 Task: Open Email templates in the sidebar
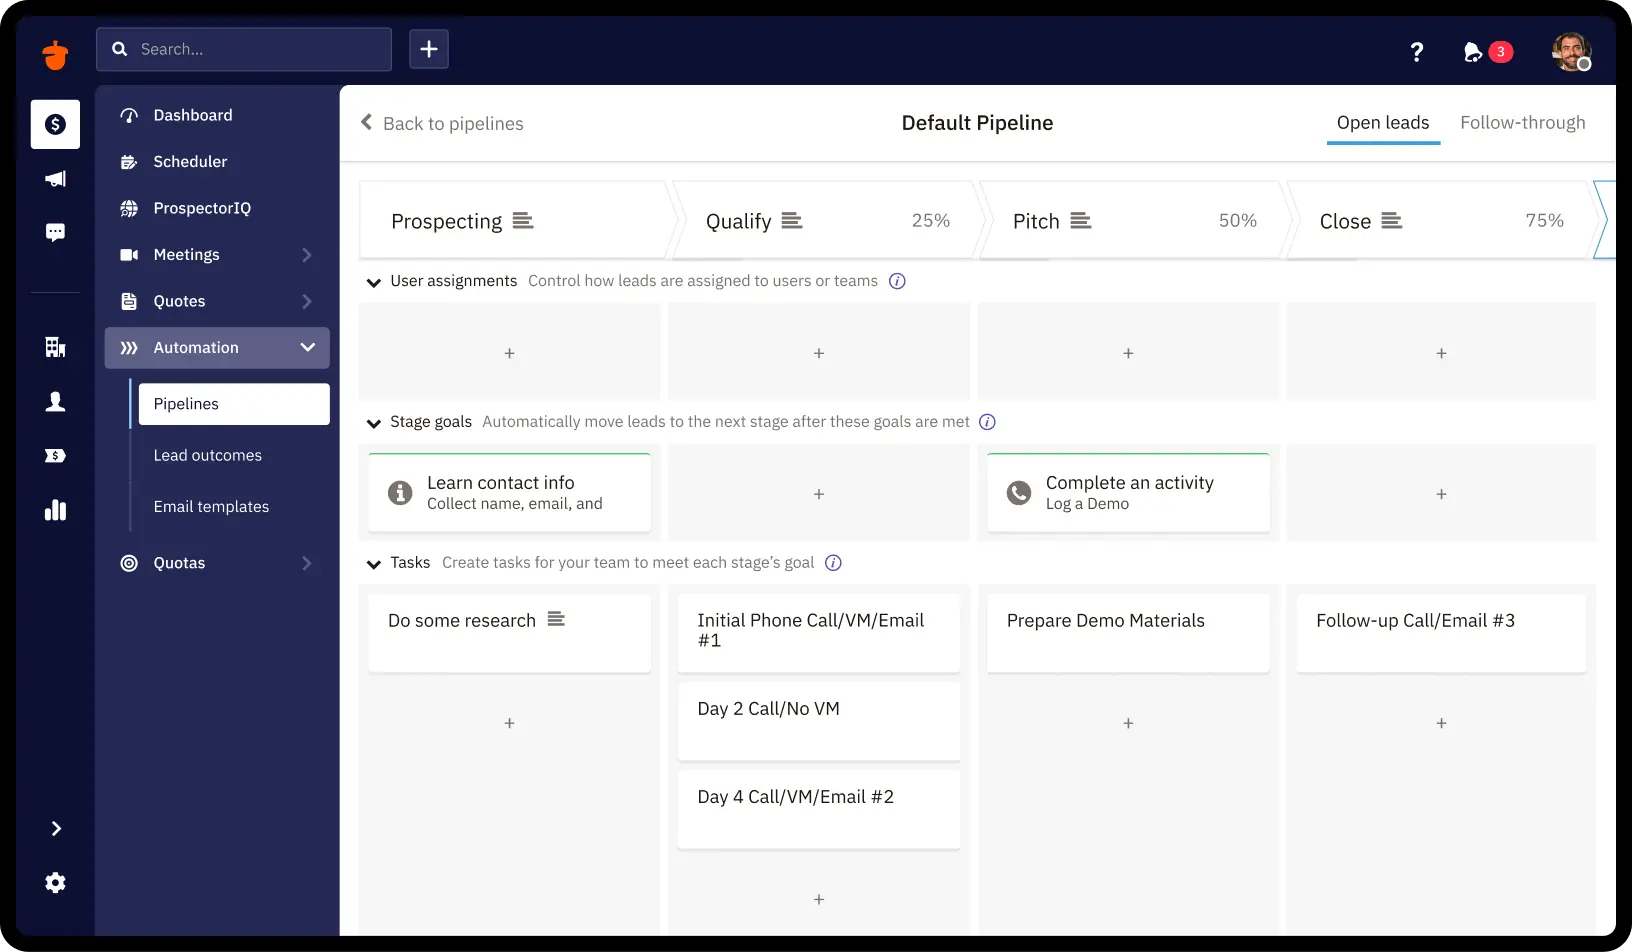coord(211,506)
